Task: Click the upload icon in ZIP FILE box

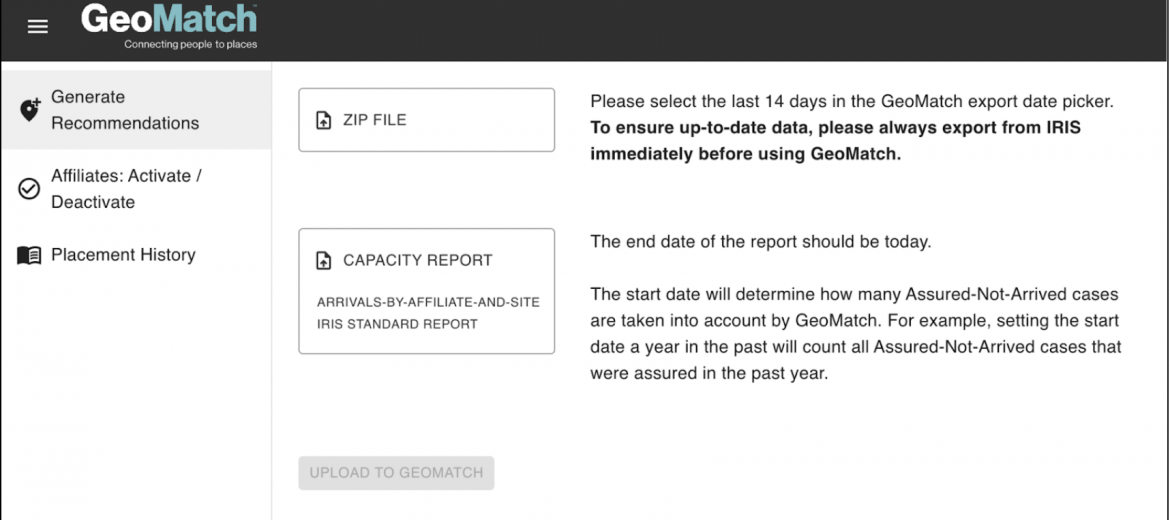Action: click(324, 120)
